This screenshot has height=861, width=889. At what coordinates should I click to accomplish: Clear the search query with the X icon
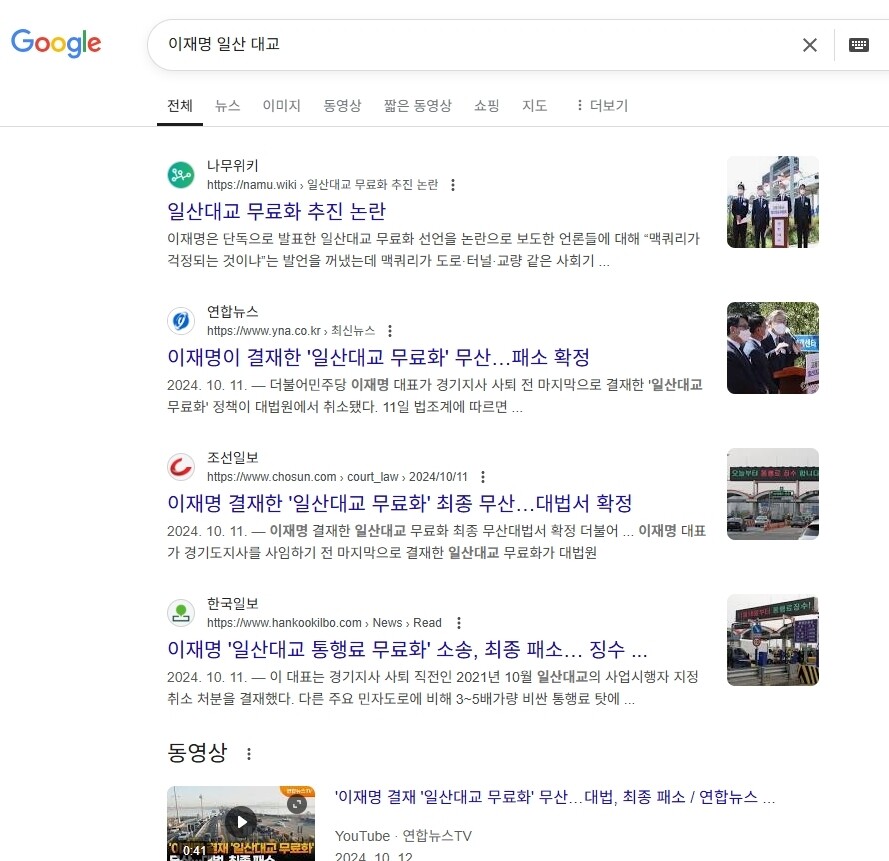810,45
